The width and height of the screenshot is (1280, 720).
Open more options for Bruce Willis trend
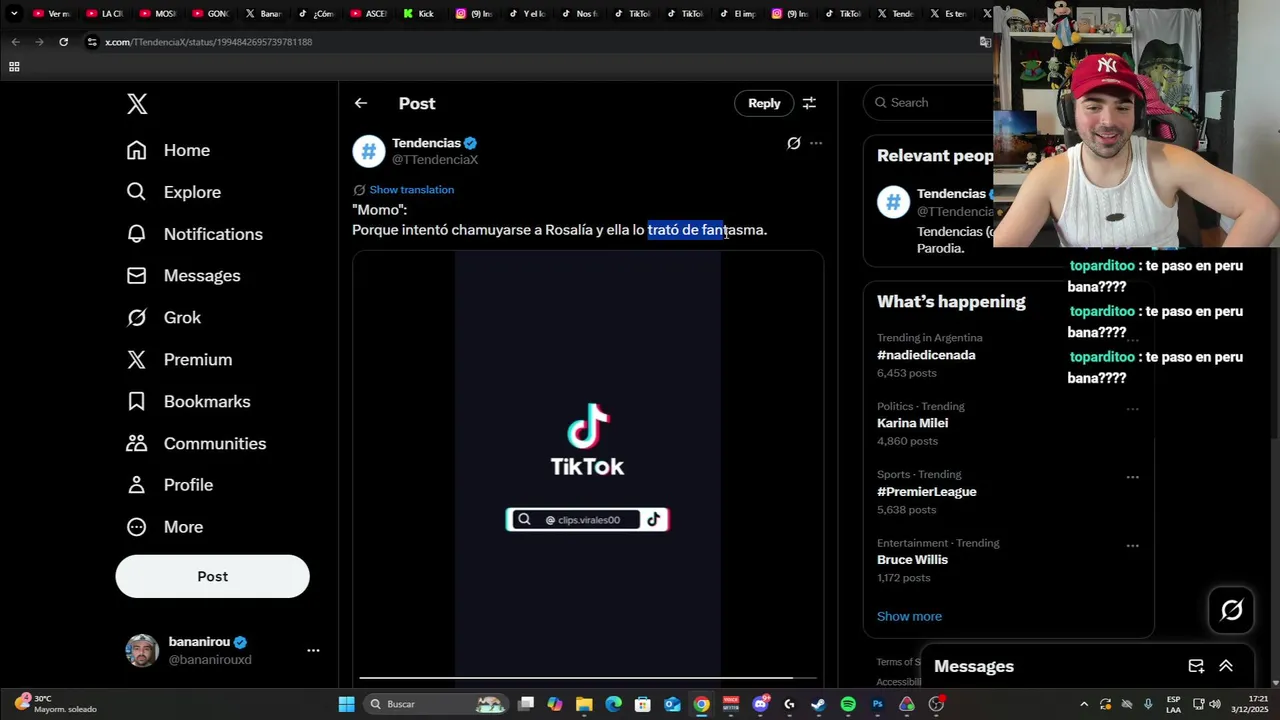1132,546
